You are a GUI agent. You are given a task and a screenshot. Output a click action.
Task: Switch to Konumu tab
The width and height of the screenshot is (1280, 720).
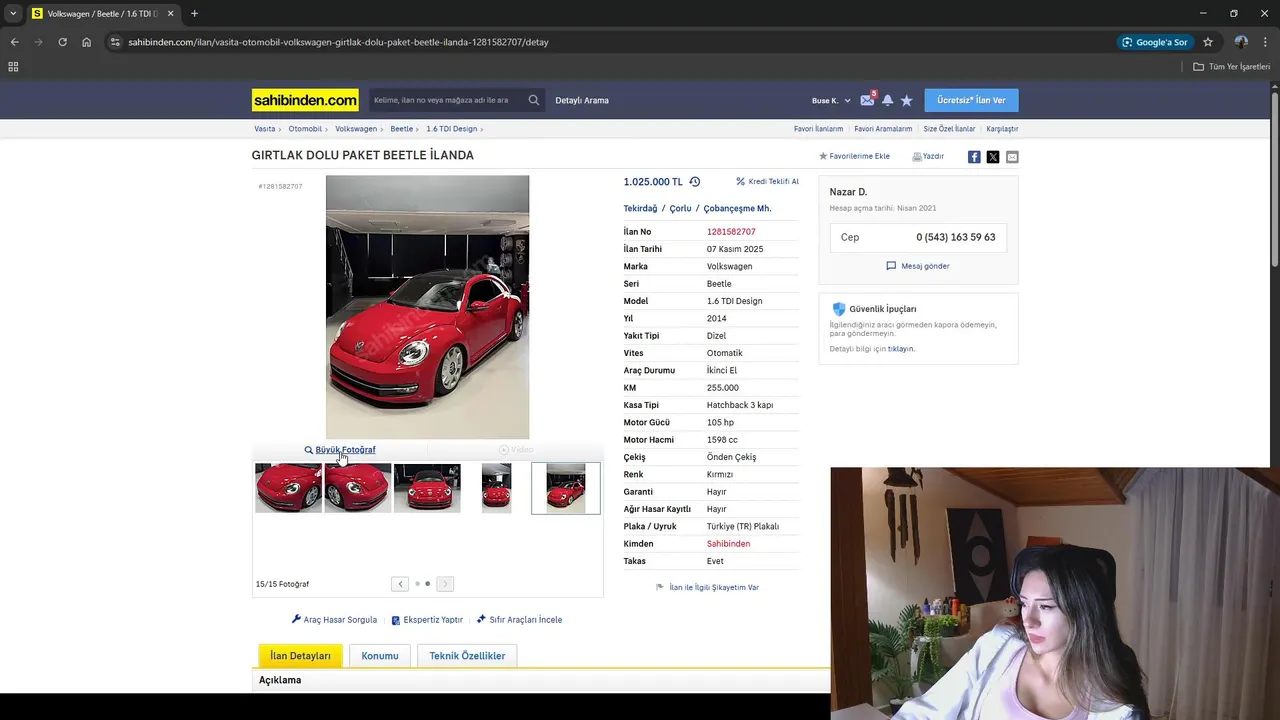pyautogui.click(x=380, y=656)
